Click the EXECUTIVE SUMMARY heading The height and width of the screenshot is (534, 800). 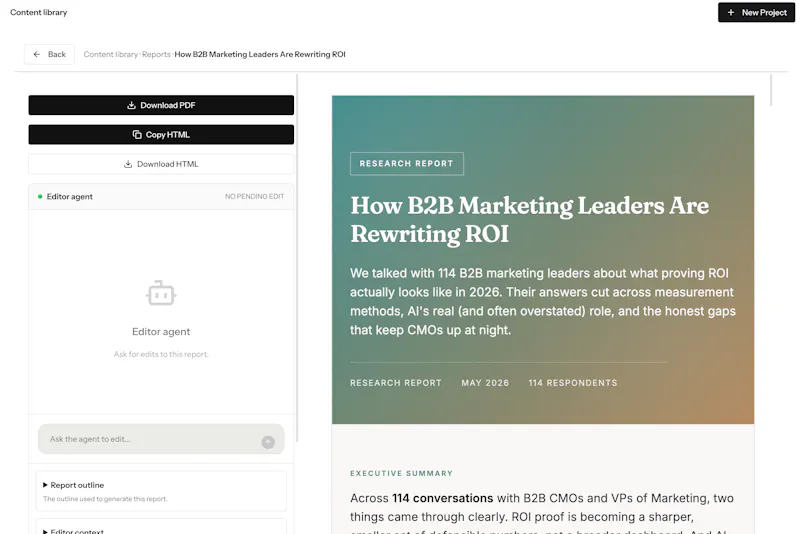[402, 473]
